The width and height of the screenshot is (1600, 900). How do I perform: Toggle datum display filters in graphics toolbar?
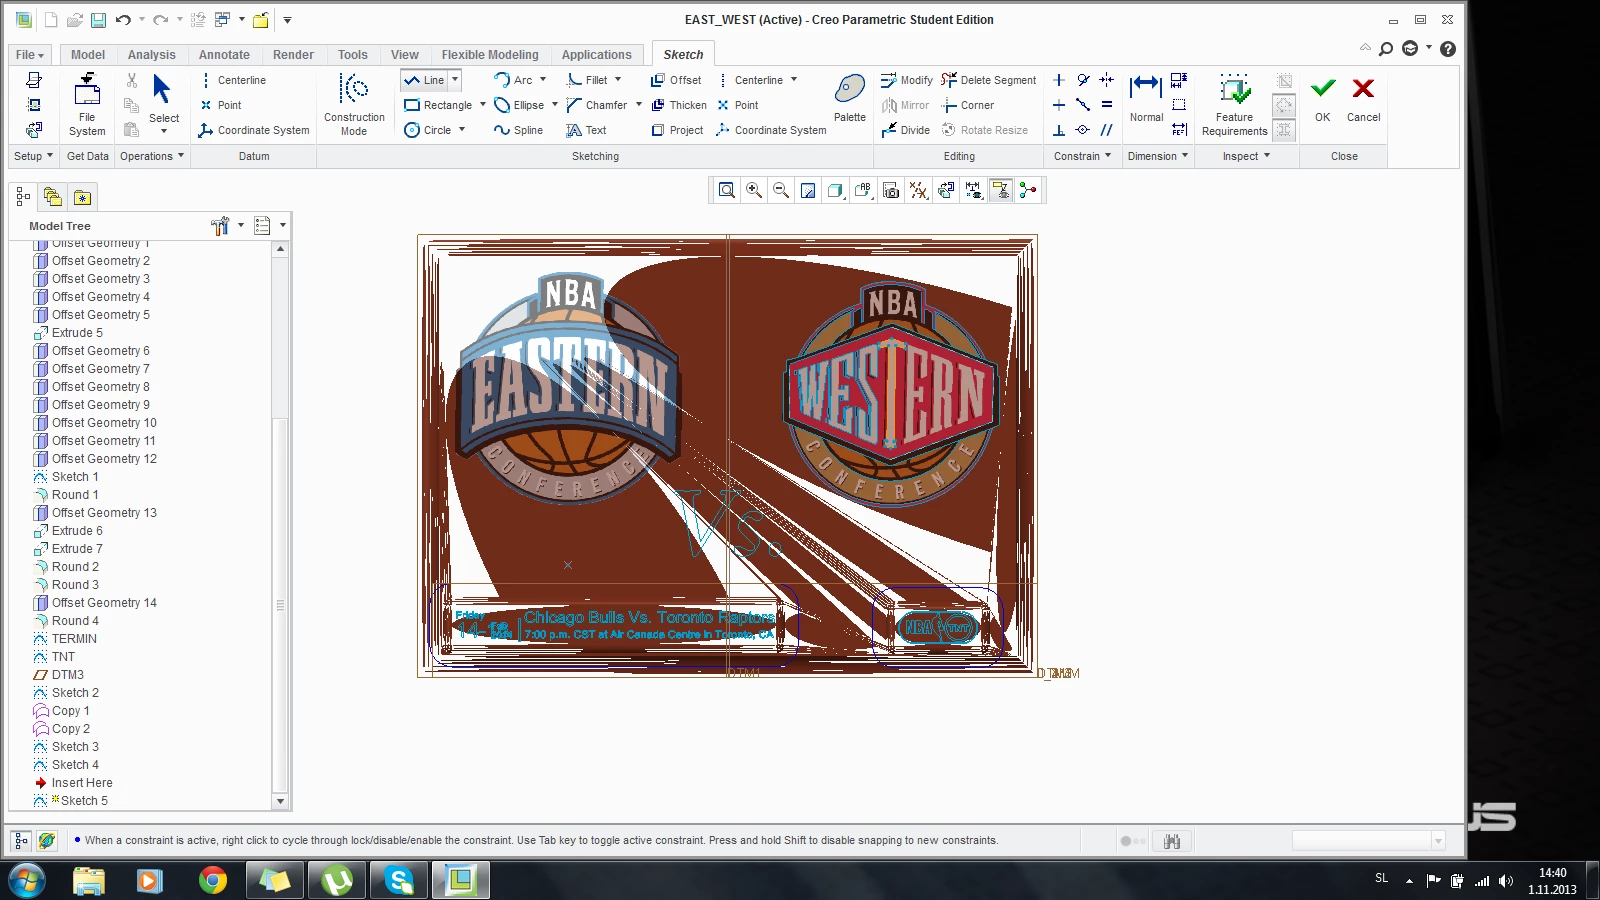click(919, 190)
